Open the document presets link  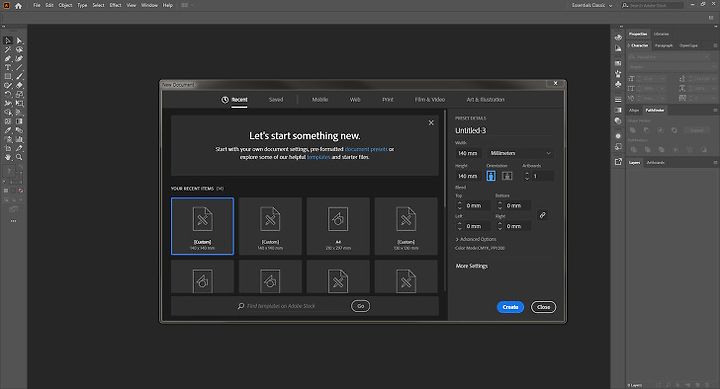[366, 149]
